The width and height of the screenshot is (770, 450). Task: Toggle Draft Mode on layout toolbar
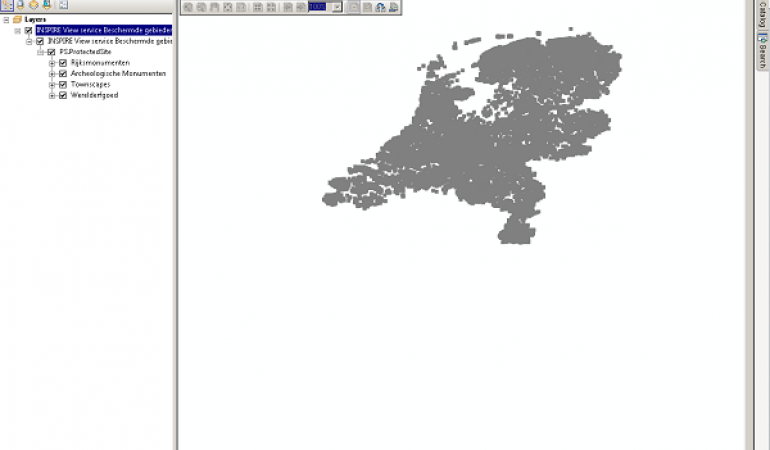click(354, 7)
